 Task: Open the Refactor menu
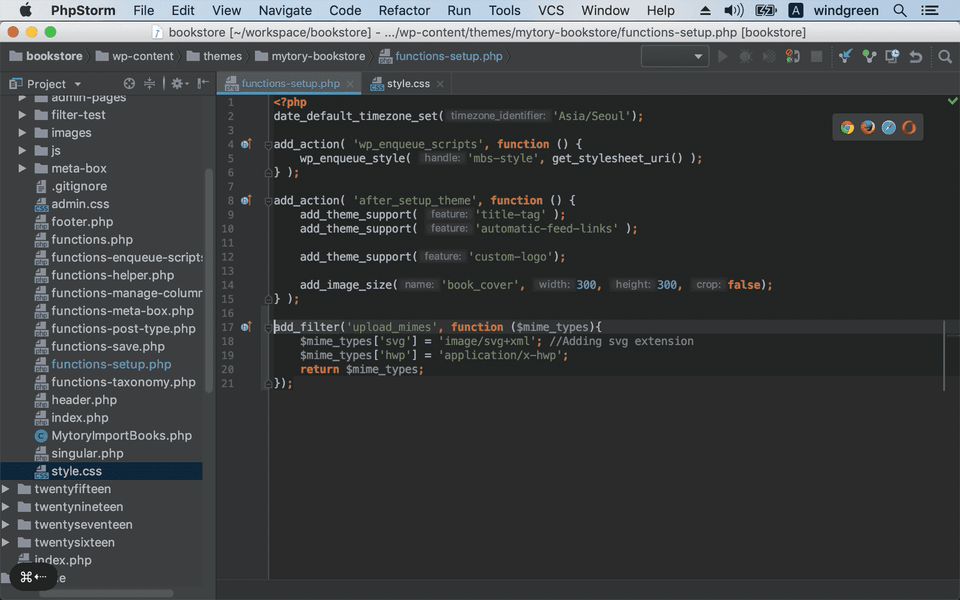point(404,10)
